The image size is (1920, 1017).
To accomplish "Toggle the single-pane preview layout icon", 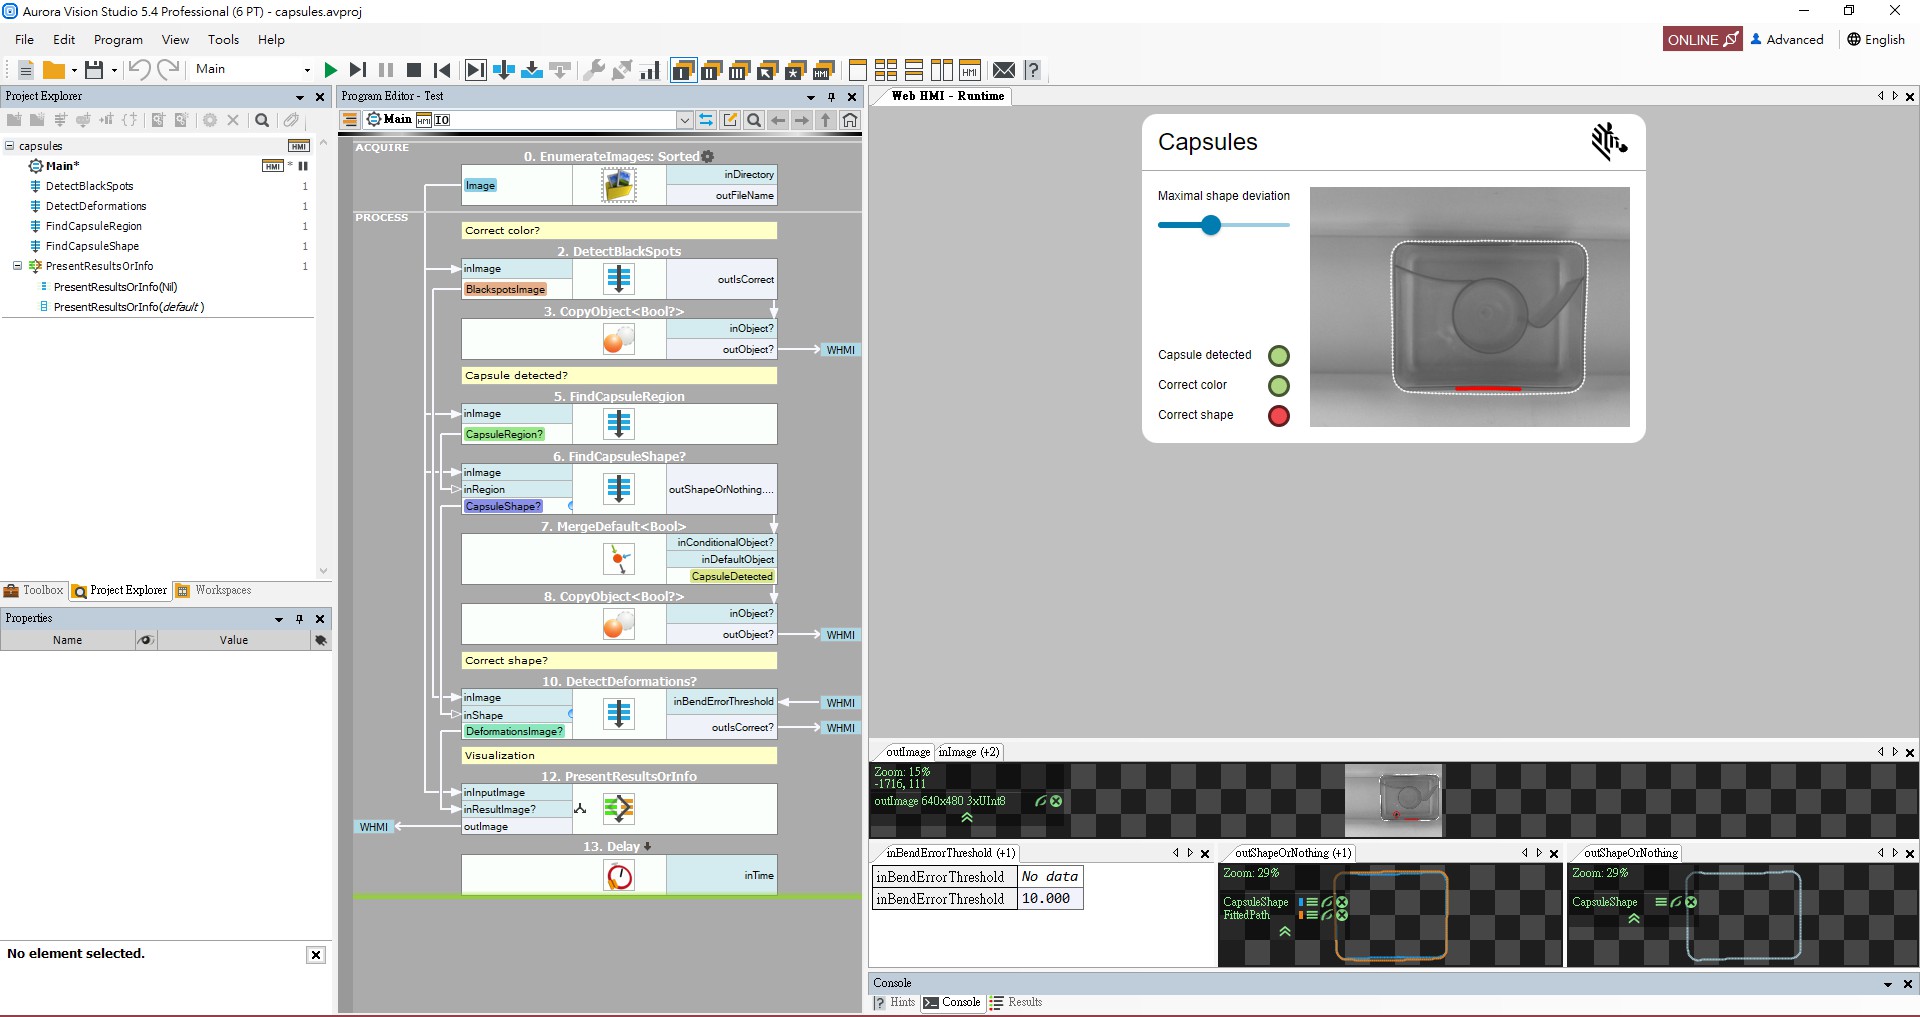I will [858, 70].
